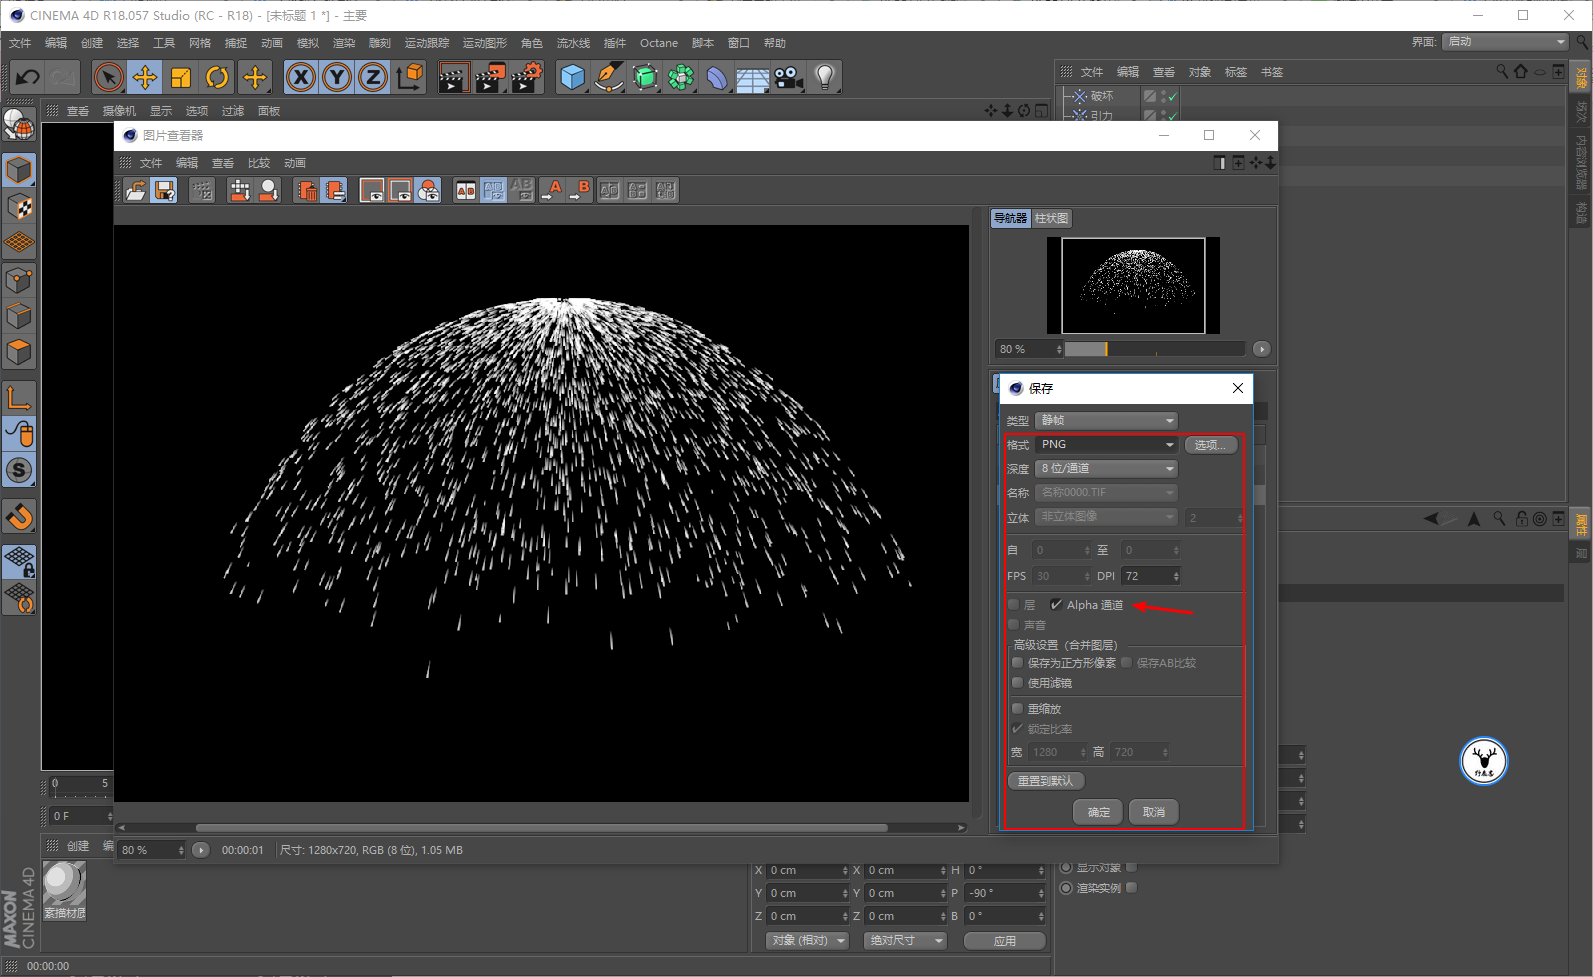
Task: Click the navigator zoom slider
Action: (1155, 349)
